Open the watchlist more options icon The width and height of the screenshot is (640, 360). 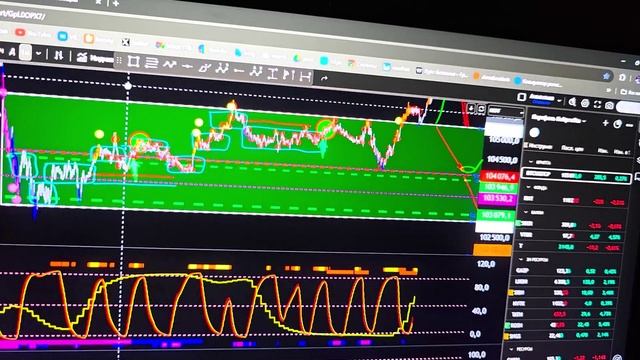click(x=629, y=125)
